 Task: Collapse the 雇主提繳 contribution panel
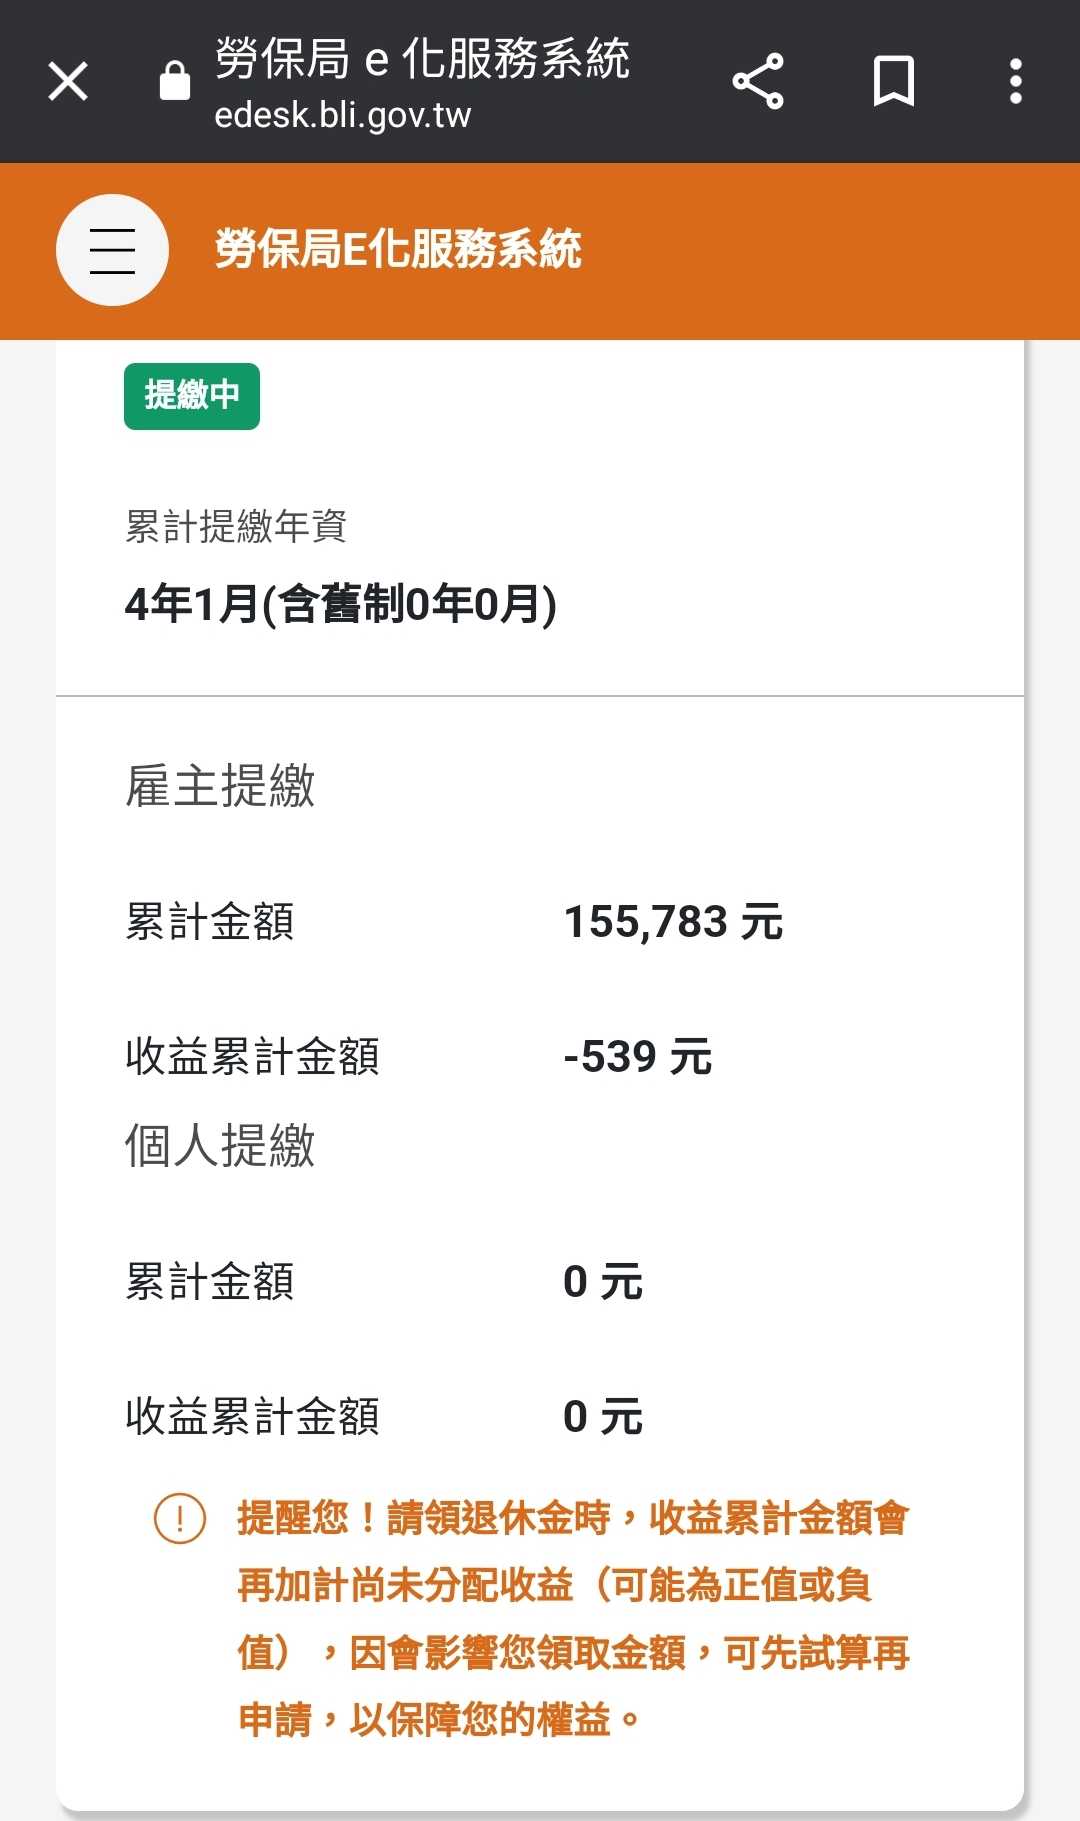[222, 789]
